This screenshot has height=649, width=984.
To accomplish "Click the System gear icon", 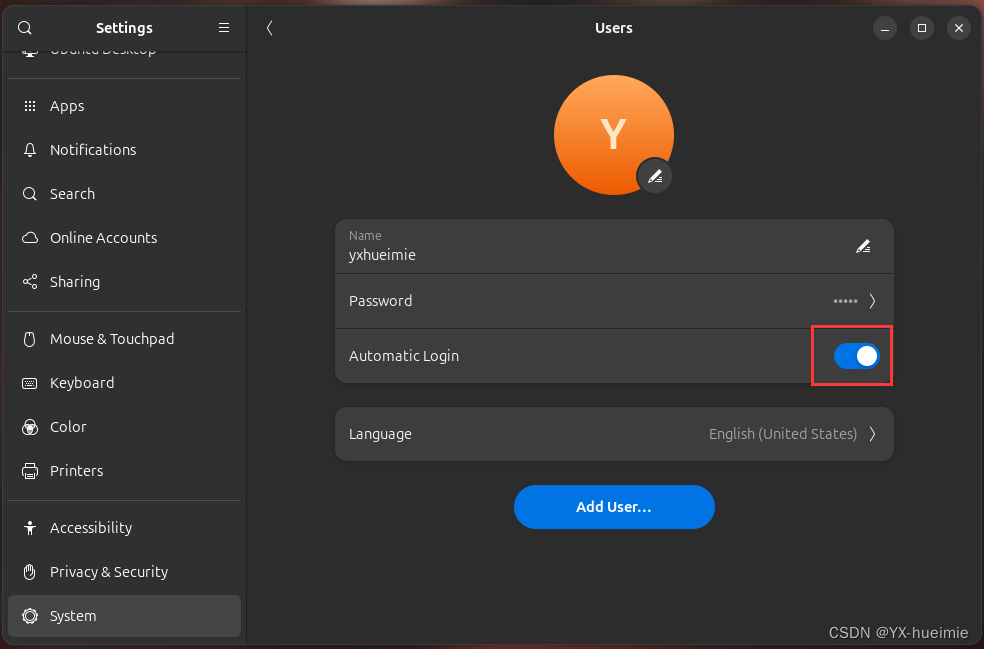I will tap(29, 616).
